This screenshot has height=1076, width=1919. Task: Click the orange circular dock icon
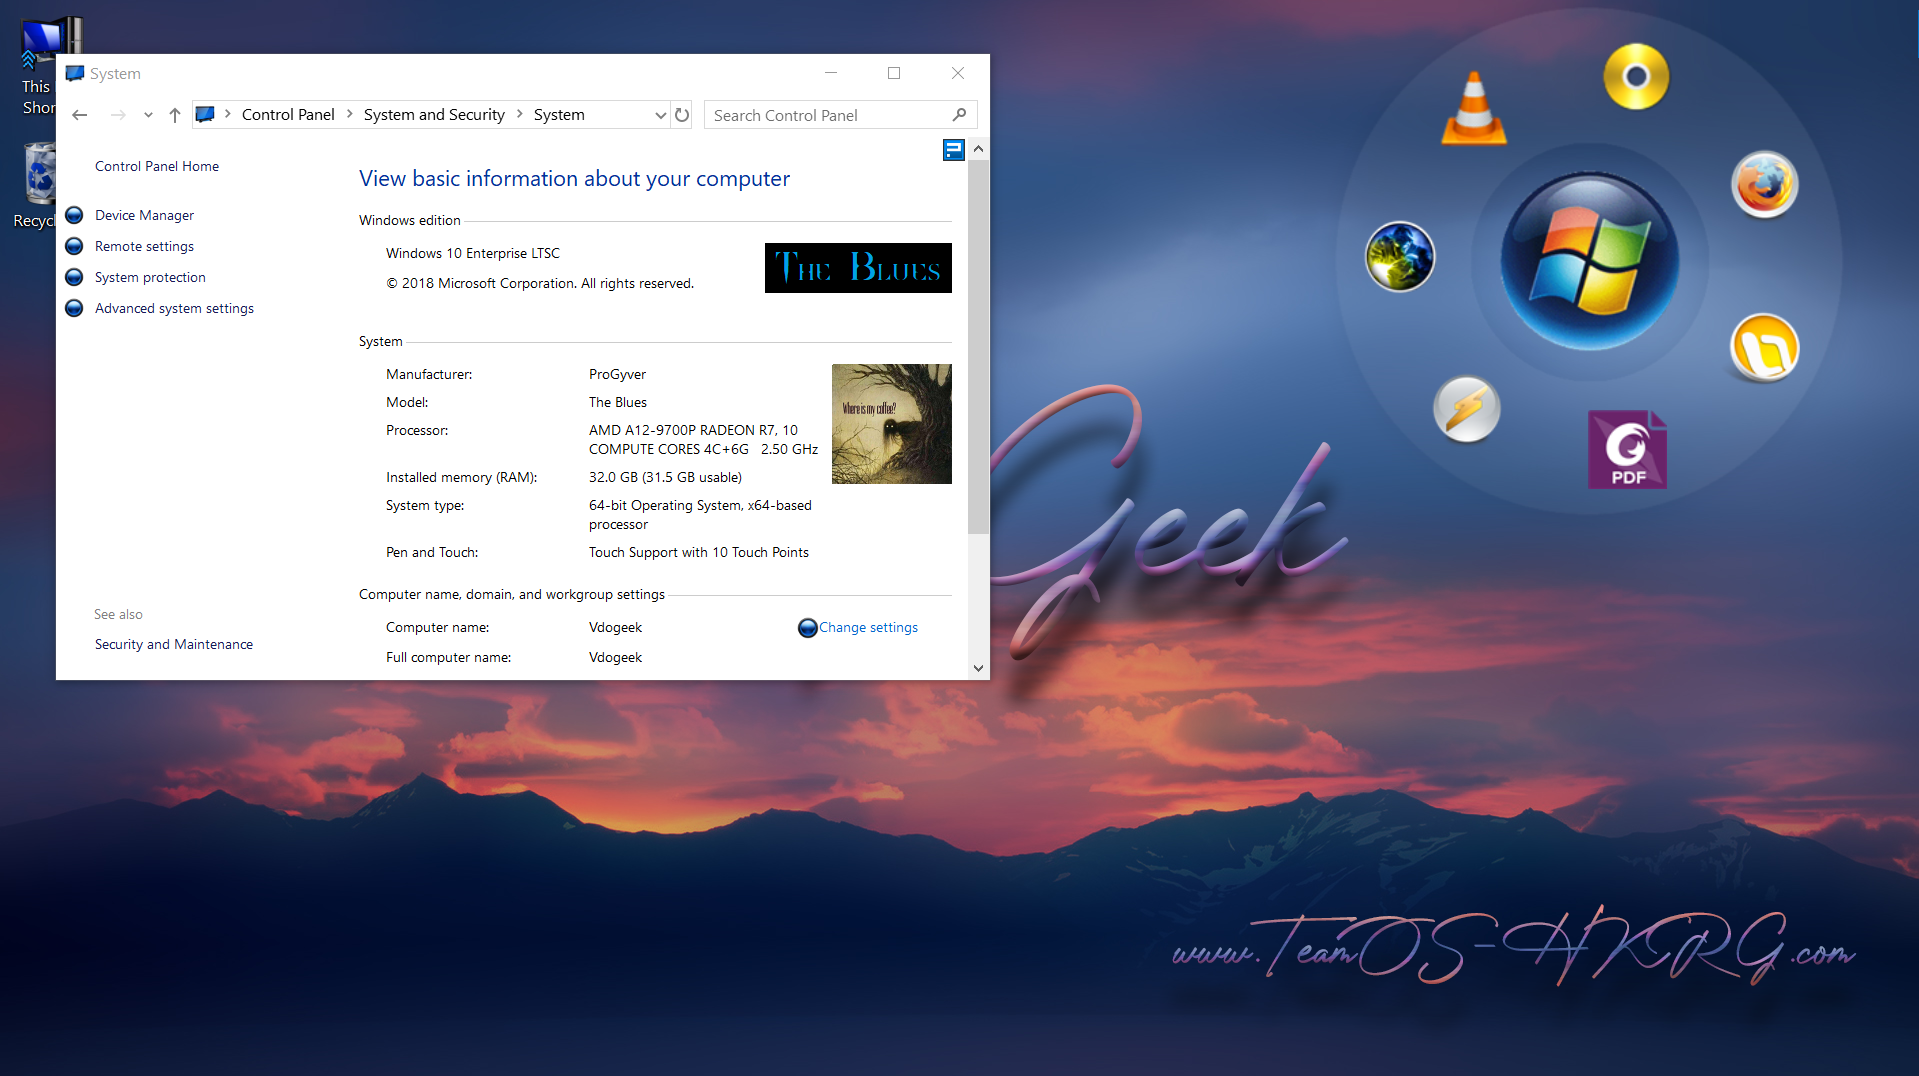pos(1764,349)
